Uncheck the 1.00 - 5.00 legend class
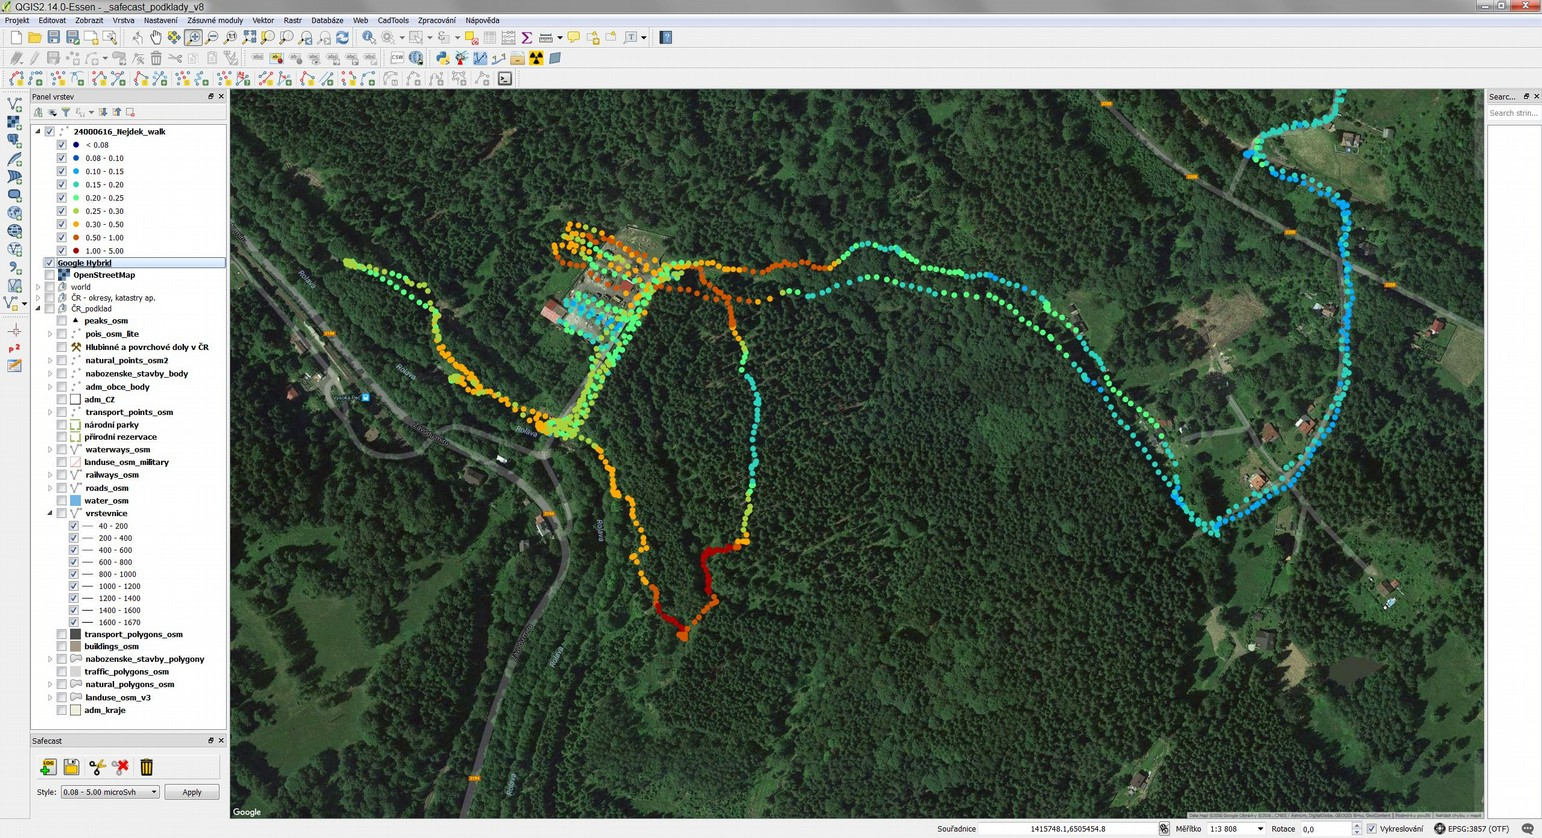This screenshot has height=838, width=1542. pyautogui.click(x=62, y=251)
